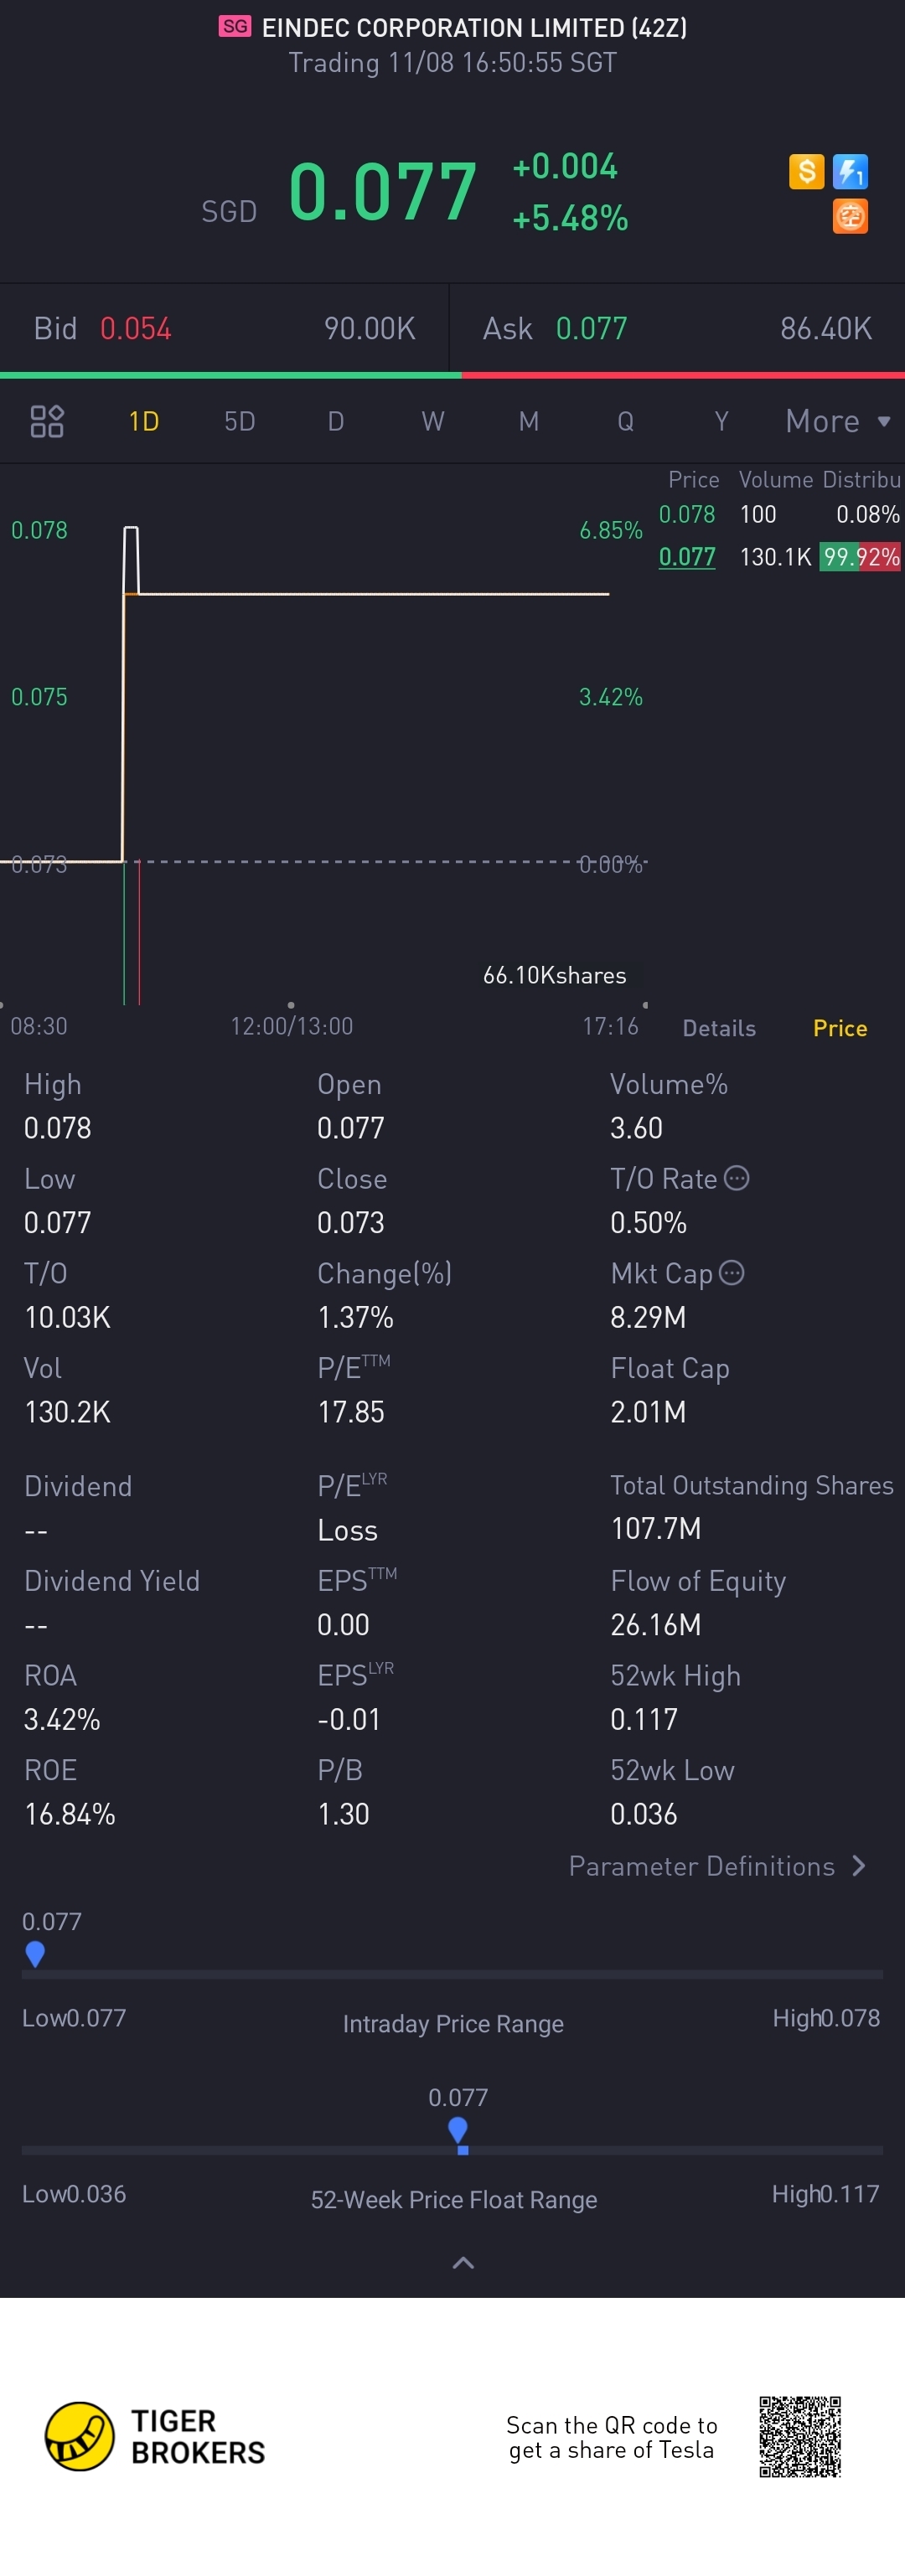The image size is (905, 2576).
Task: Tap the orange dollar sign badge
Action: 806,171
